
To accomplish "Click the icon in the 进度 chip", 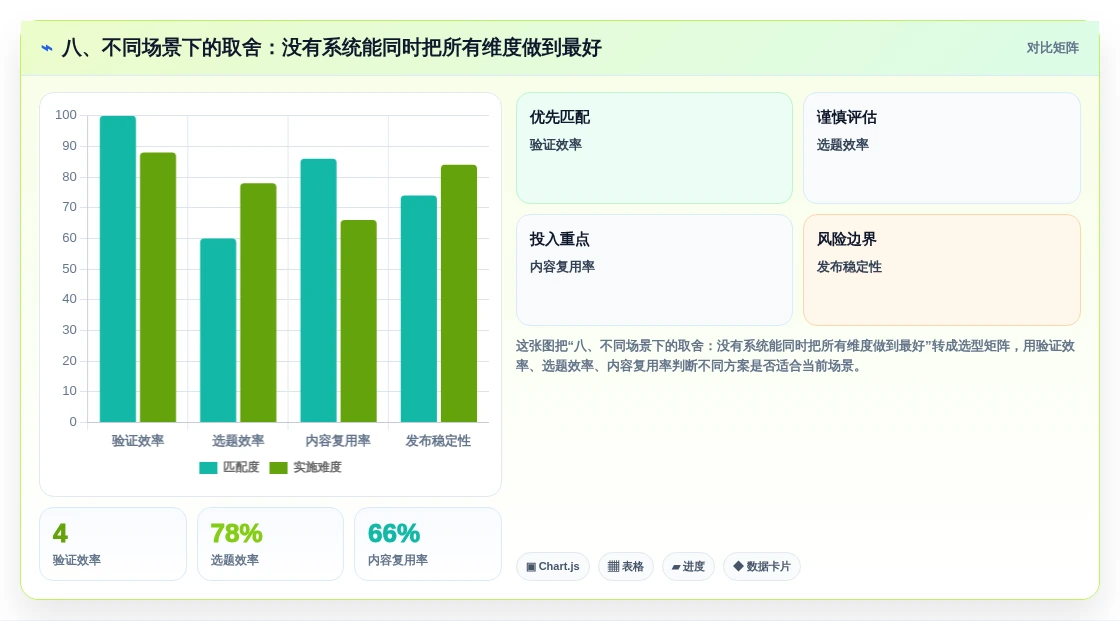I will [676, 567].
